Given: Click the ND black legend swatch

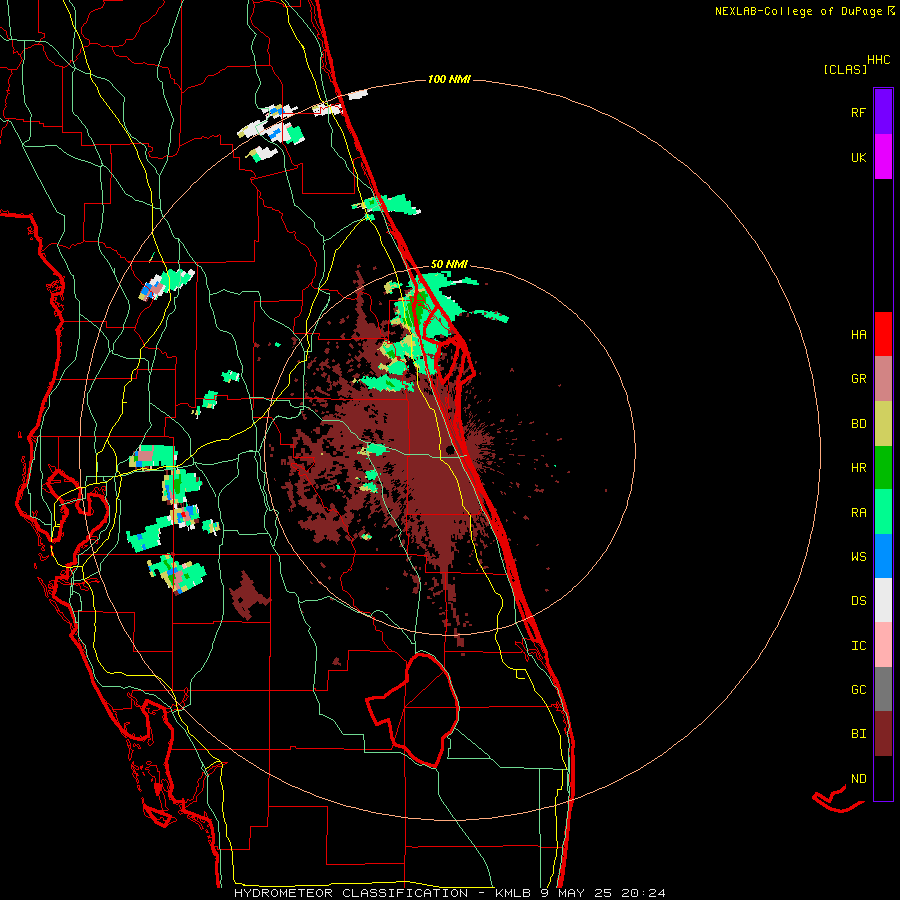Looking at the screenshot, I should [x=883, y=778].
